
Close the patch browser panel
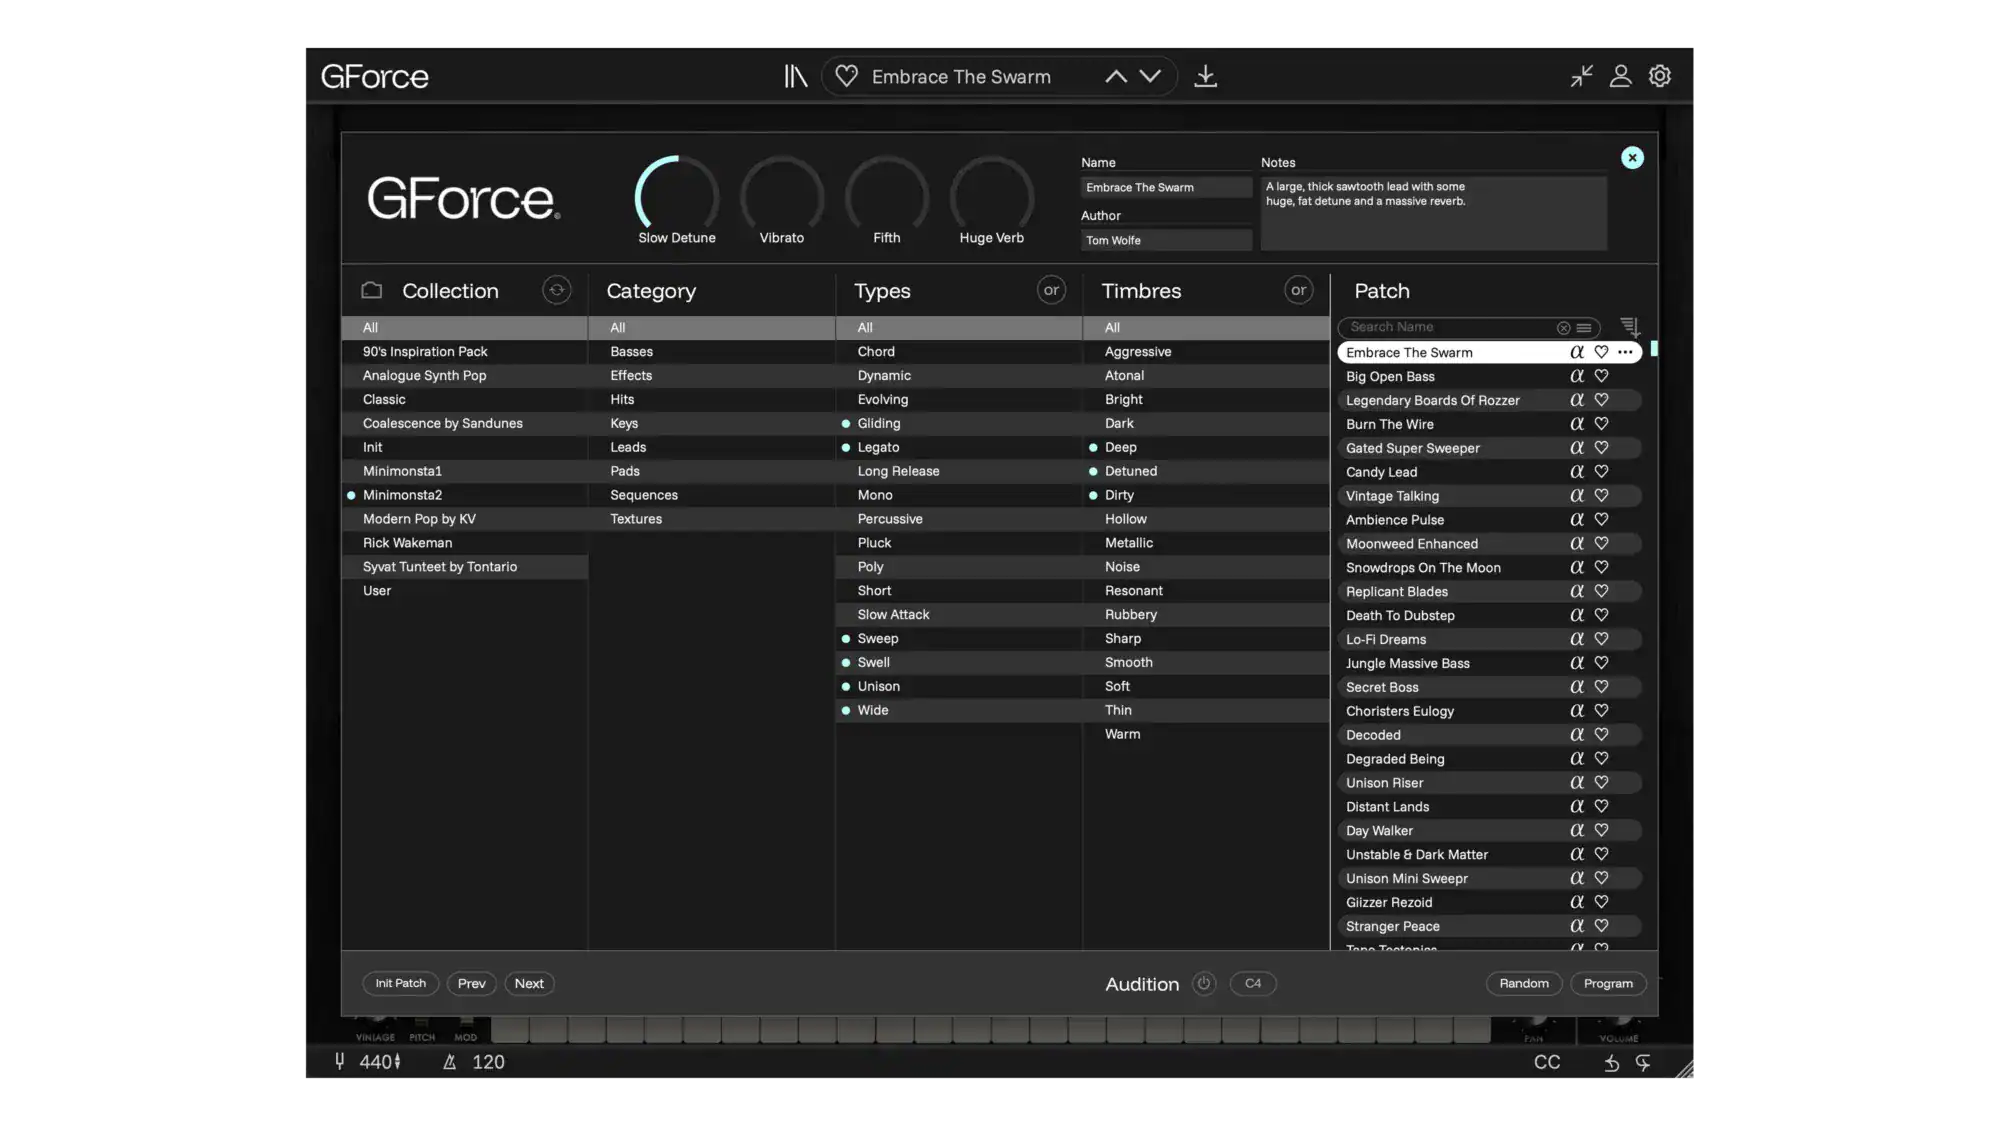click(1632, 158)
